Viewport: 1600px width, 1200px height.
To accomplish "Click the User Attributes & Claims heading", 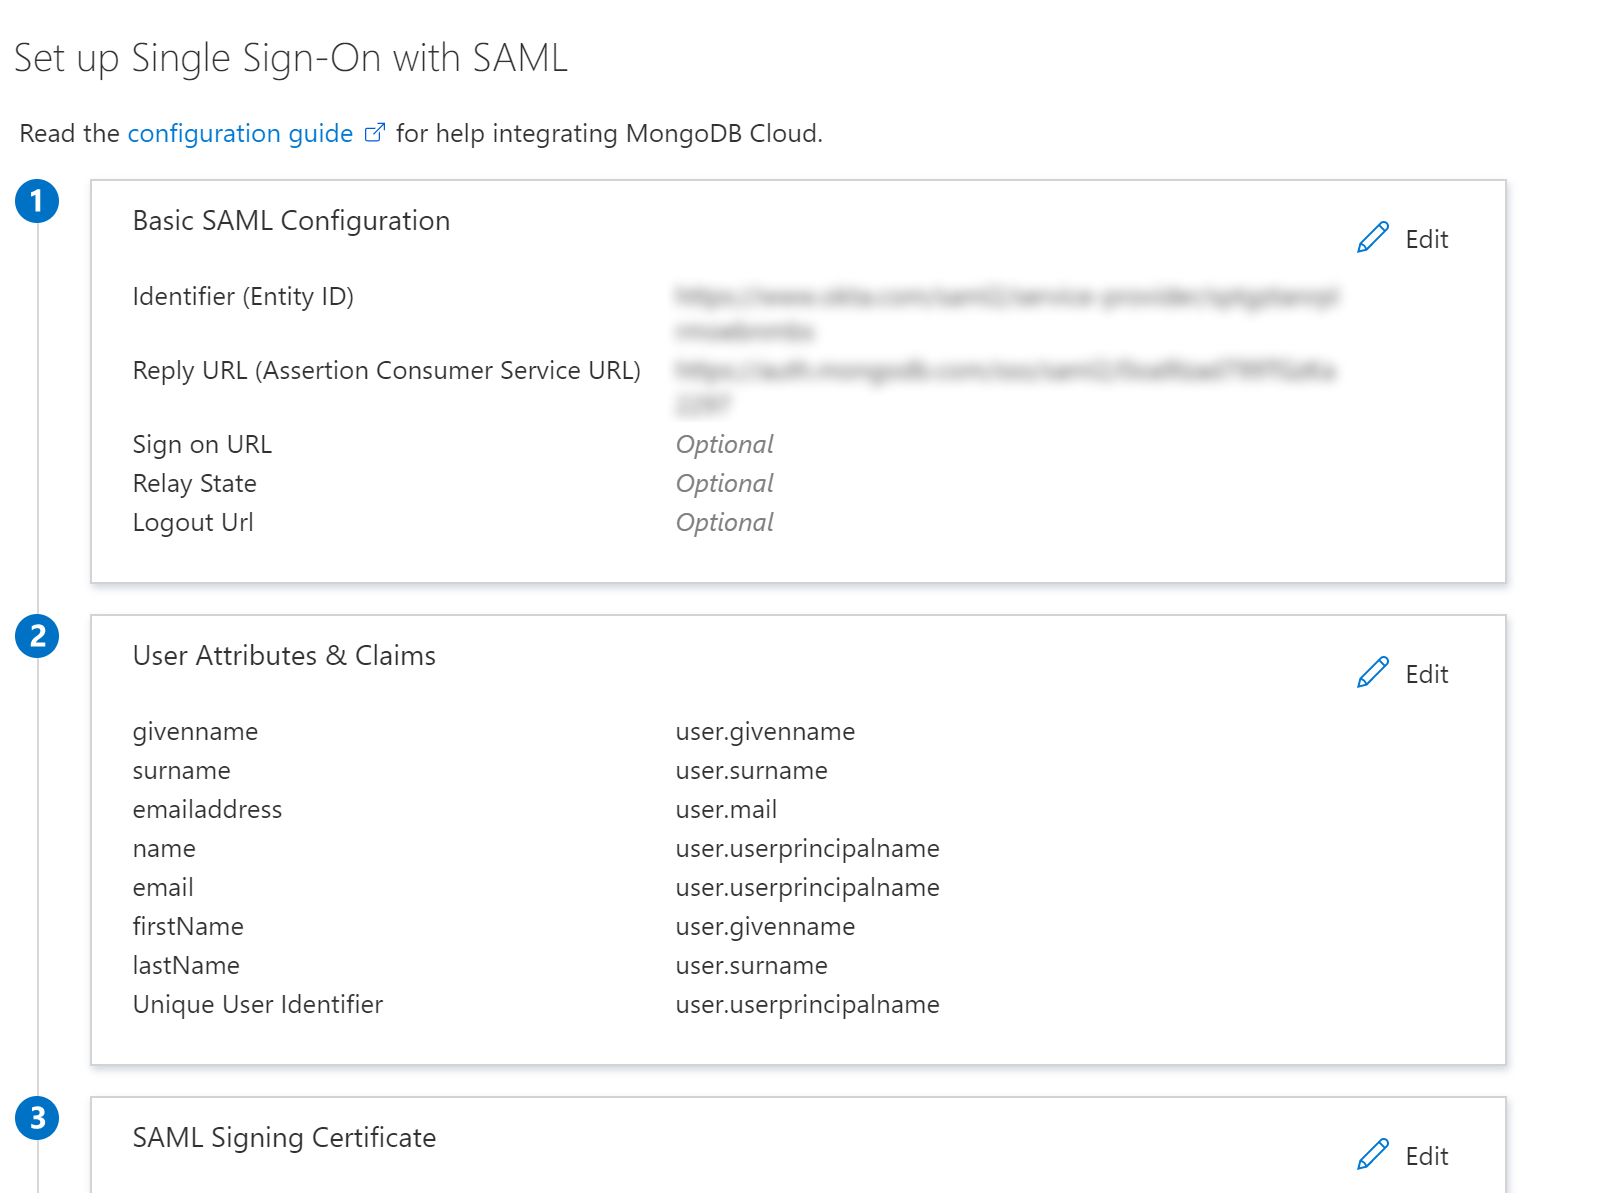I will [x=284, y=655].
